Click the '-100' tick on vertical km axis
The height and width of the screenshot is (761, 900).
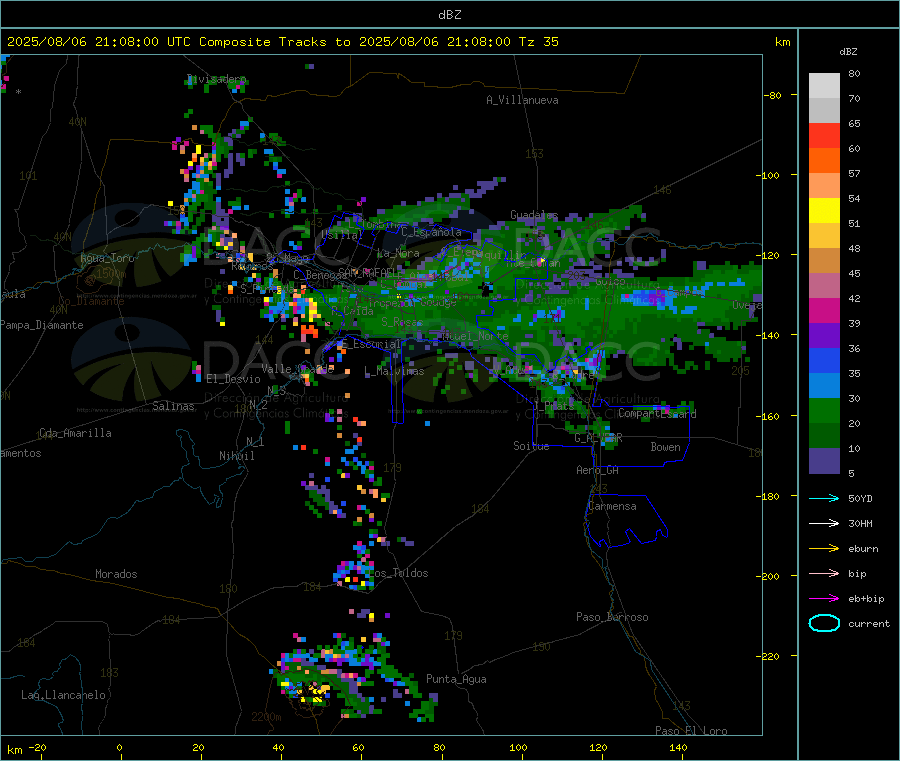point(768,175)
